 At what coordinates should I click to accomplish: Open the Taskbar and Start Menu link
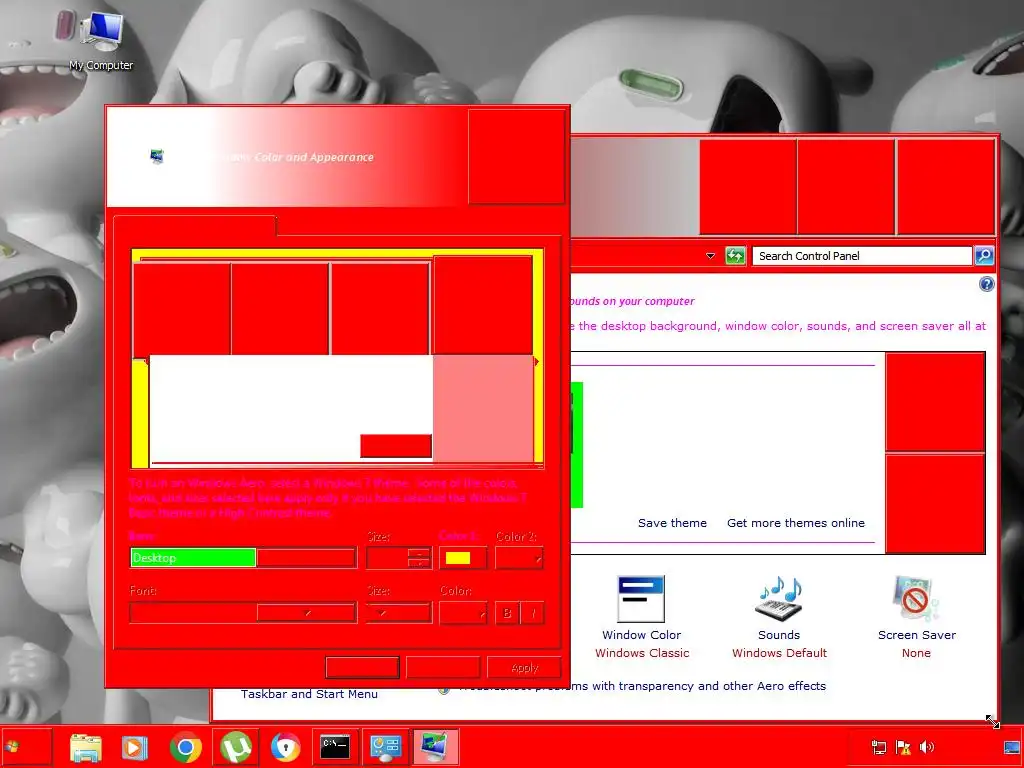tap(309, 694)
